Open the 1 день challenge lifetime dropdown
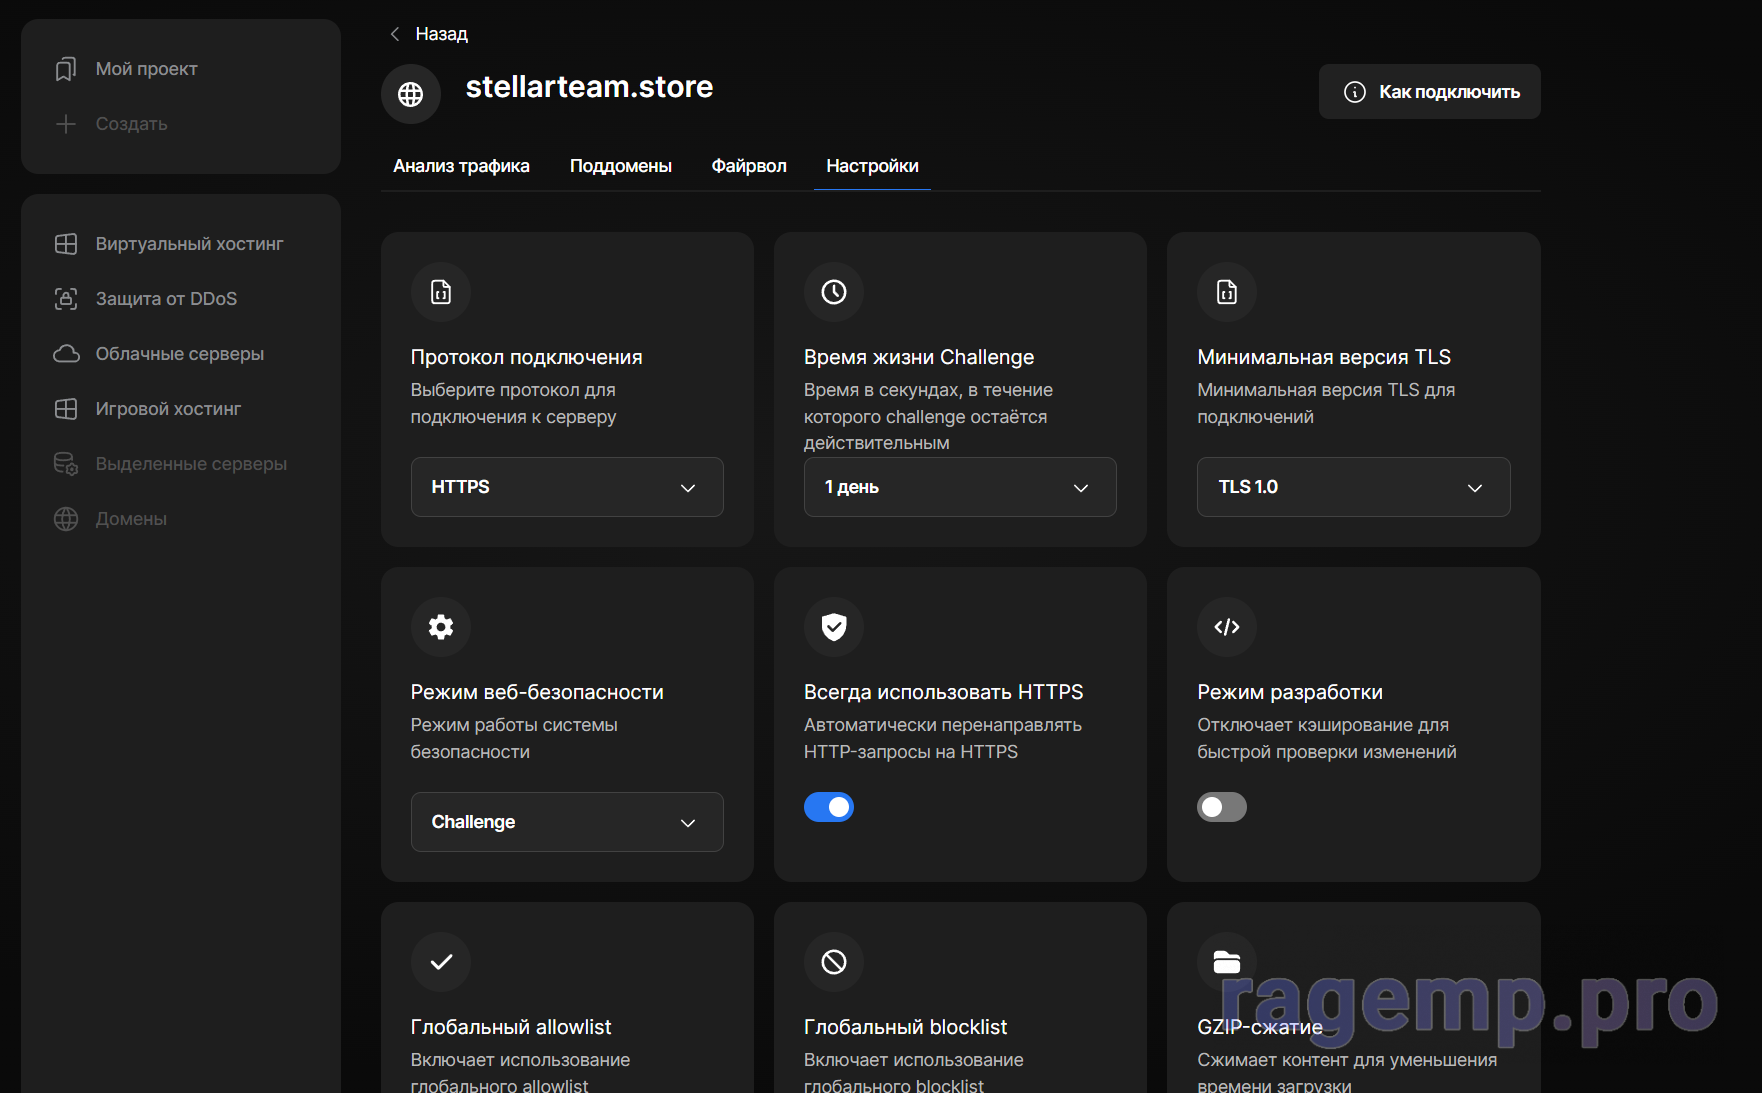The image size is (1762, 1093). [x=960, y=487]
